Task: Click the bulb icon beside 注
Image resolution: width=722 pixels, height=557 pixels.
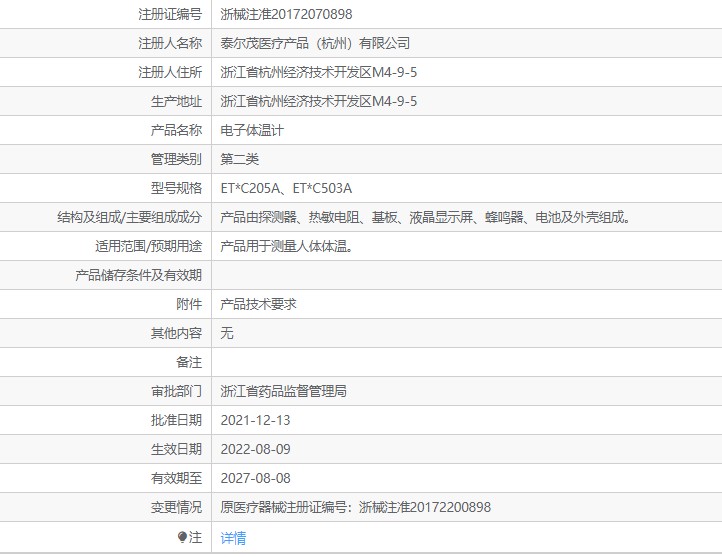Action: 182,537
